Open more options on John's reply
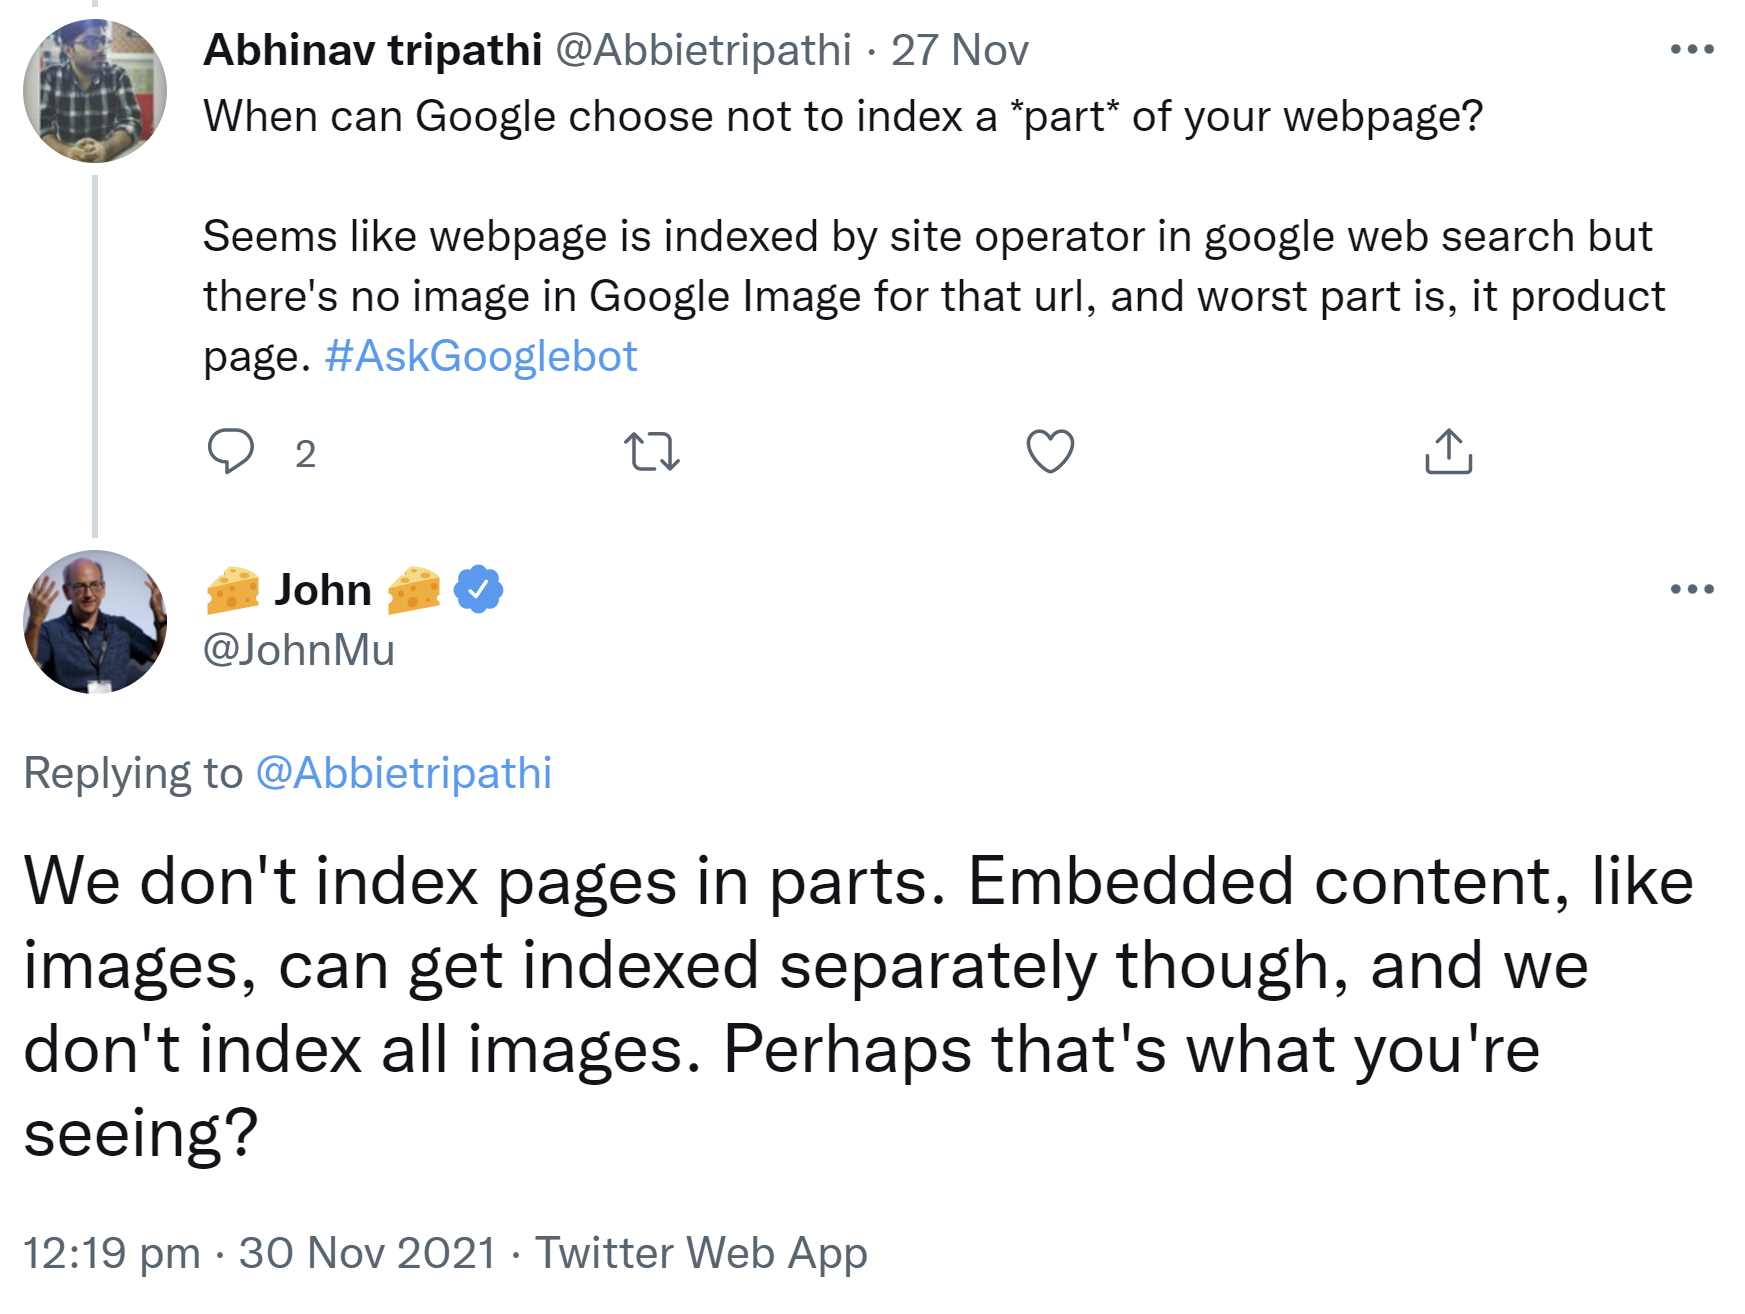 [1691, 589]
